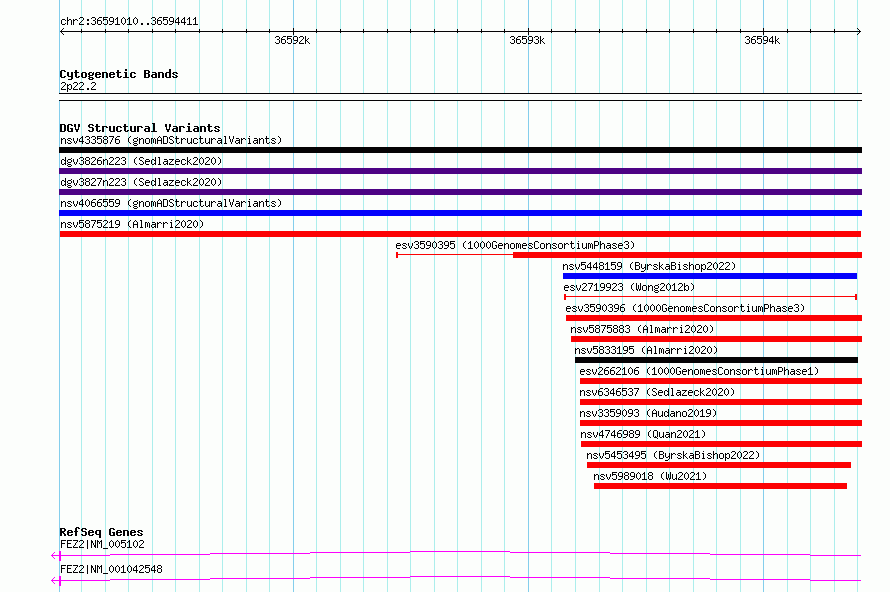Open nsv6346537 (Sedlazeck2020) label
Image resolution: width=890 pixels, height=592 pixels.
[x=657, y=392]
